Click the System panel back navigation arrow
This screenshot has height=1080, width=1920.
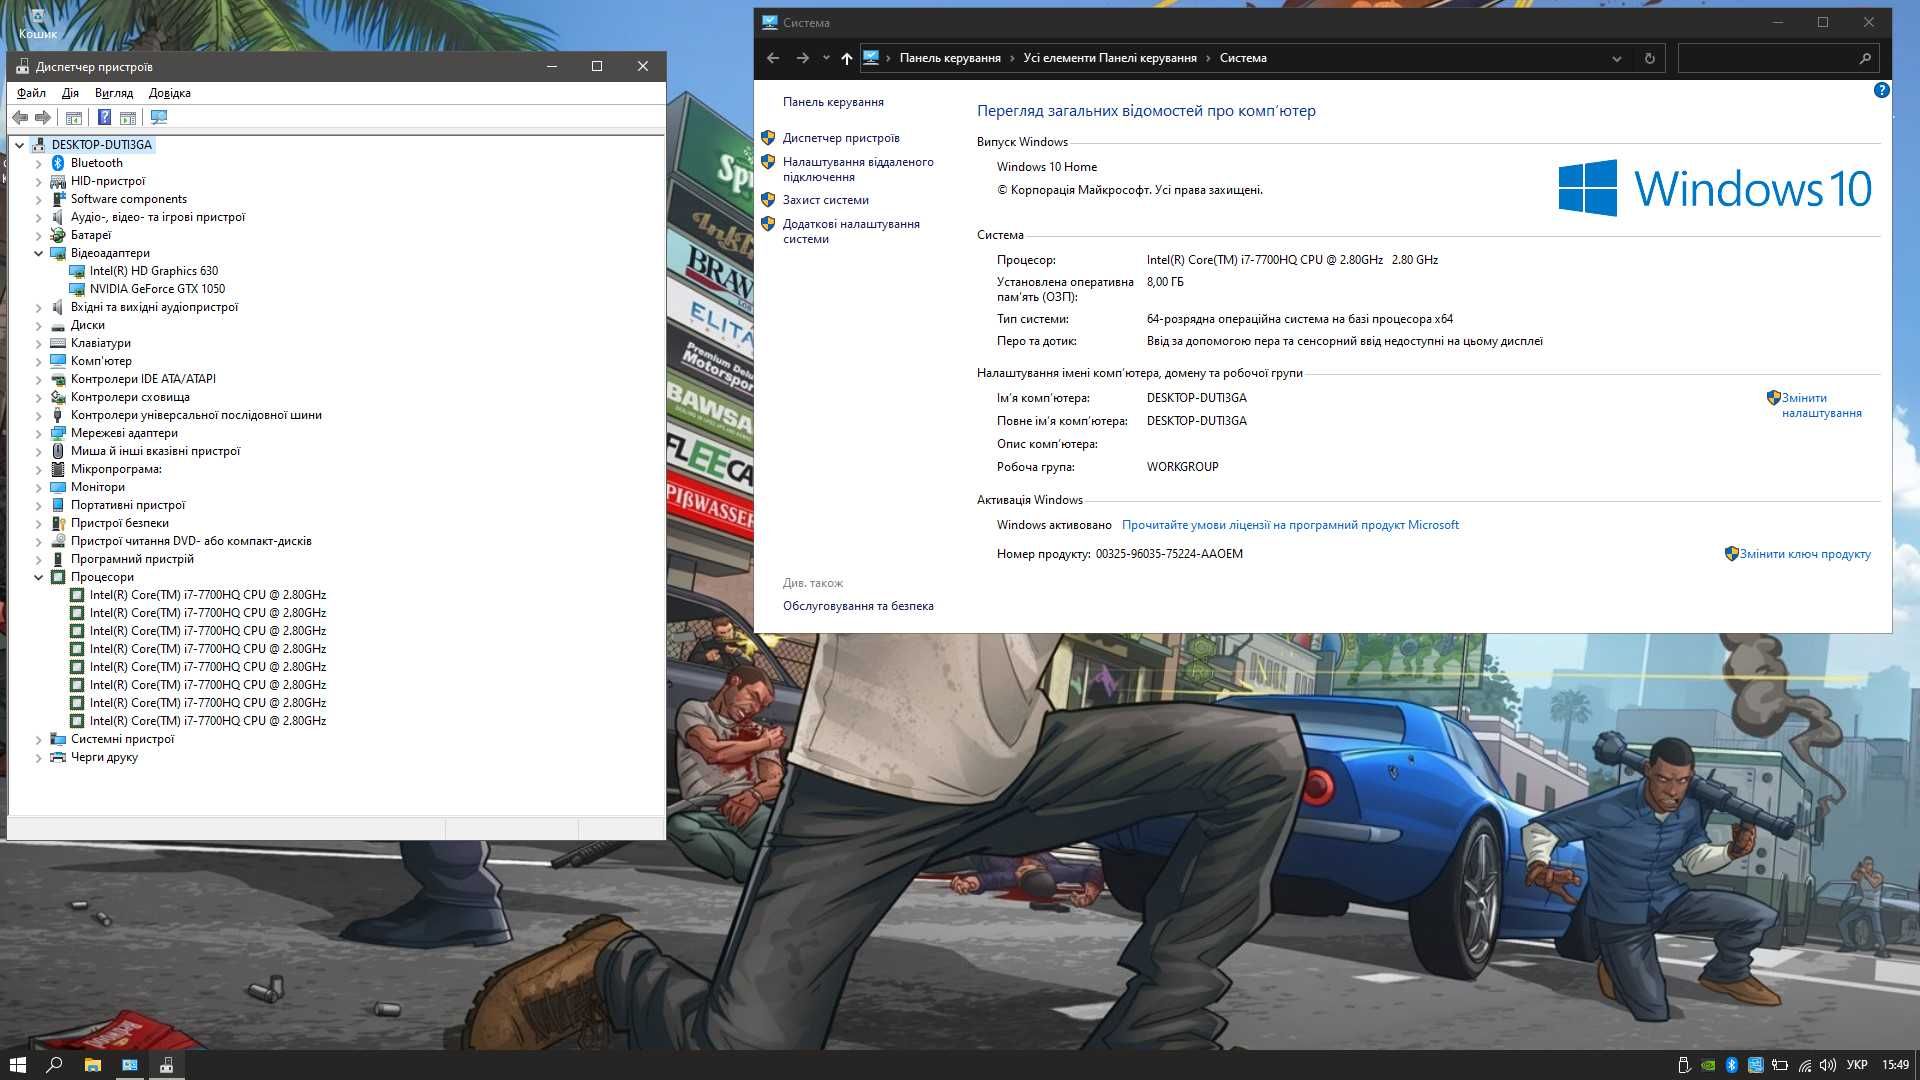pos(771,57)
